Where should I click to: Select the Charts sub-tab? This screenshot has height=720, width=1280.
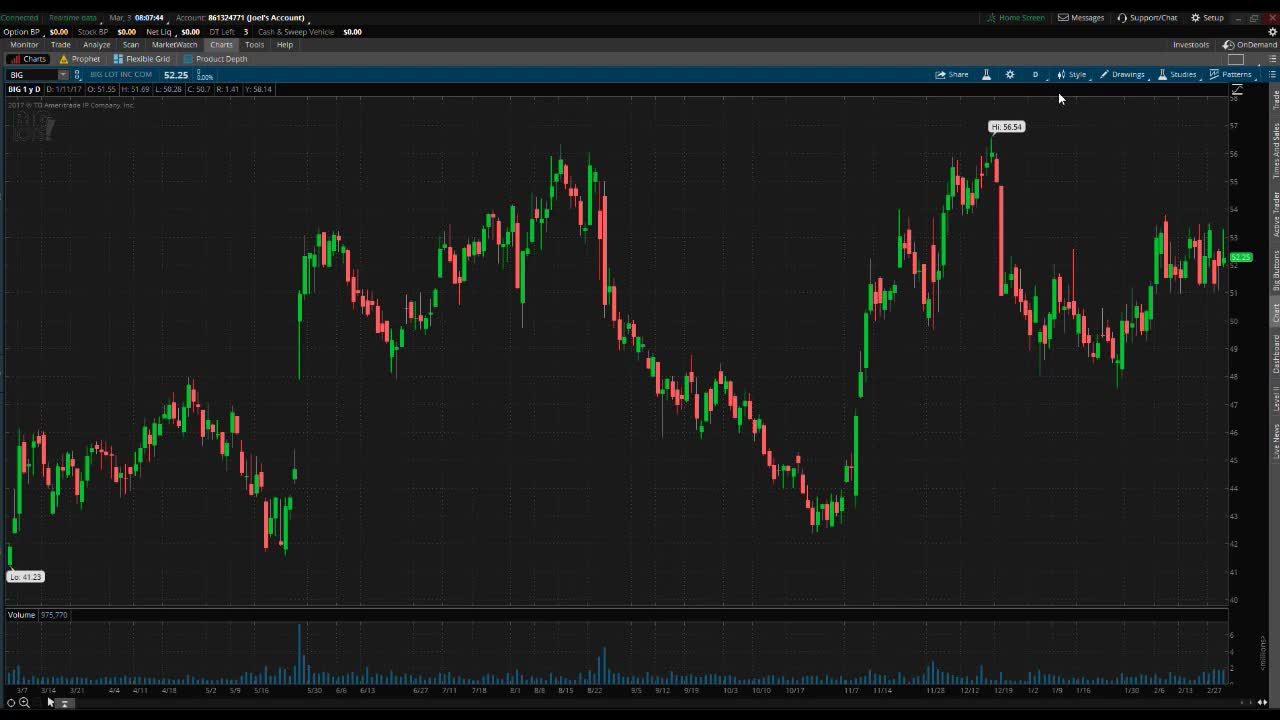(x=28, y=59)
